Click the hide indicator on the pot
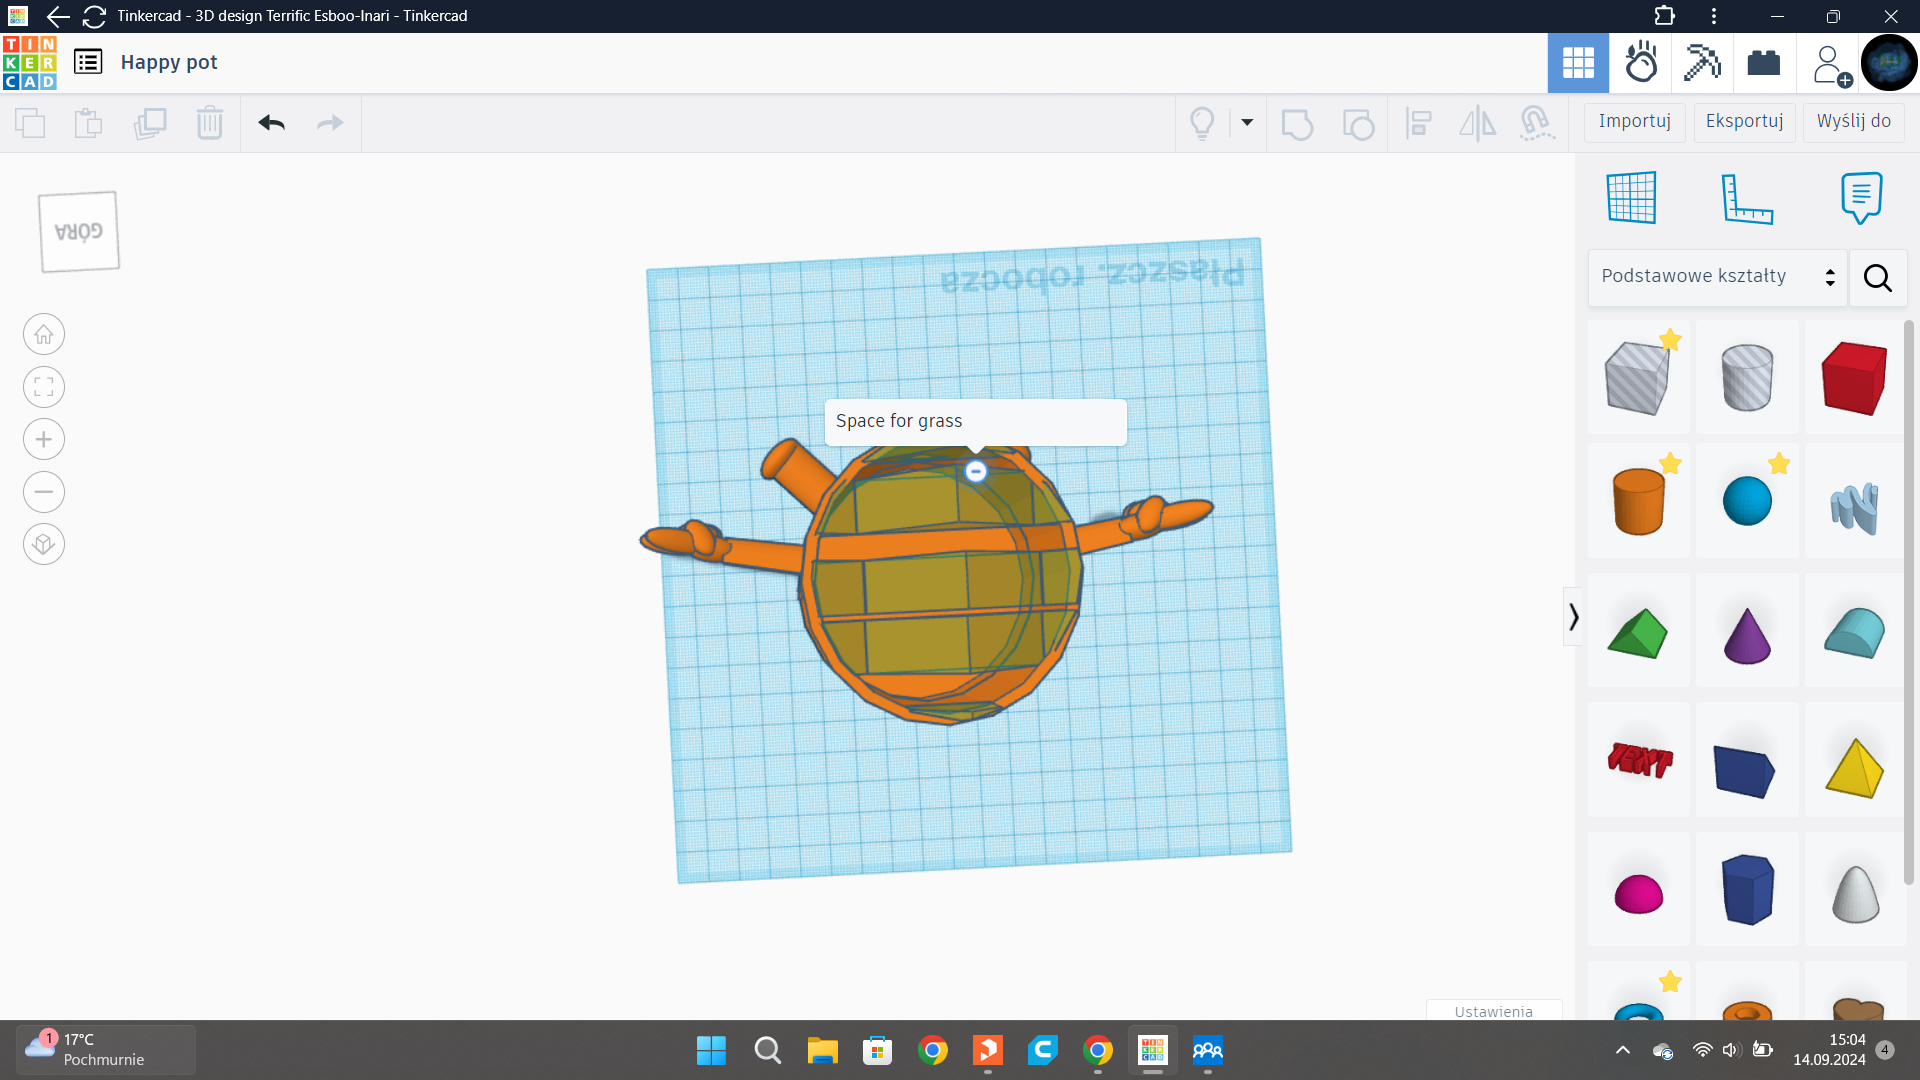This screenshot has width=1920, height=1080. point(975,470)
